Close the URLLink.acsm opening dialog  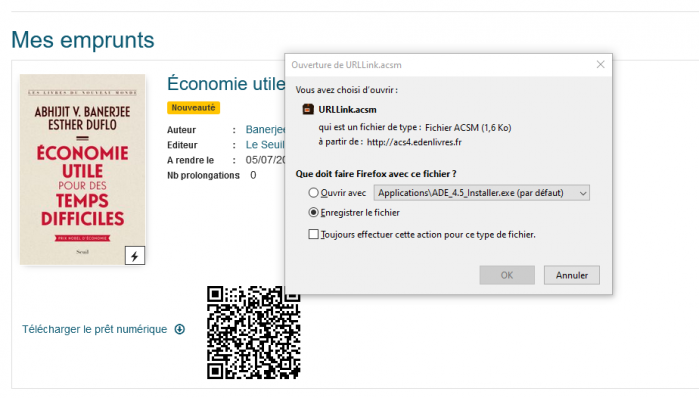(600, 65)
